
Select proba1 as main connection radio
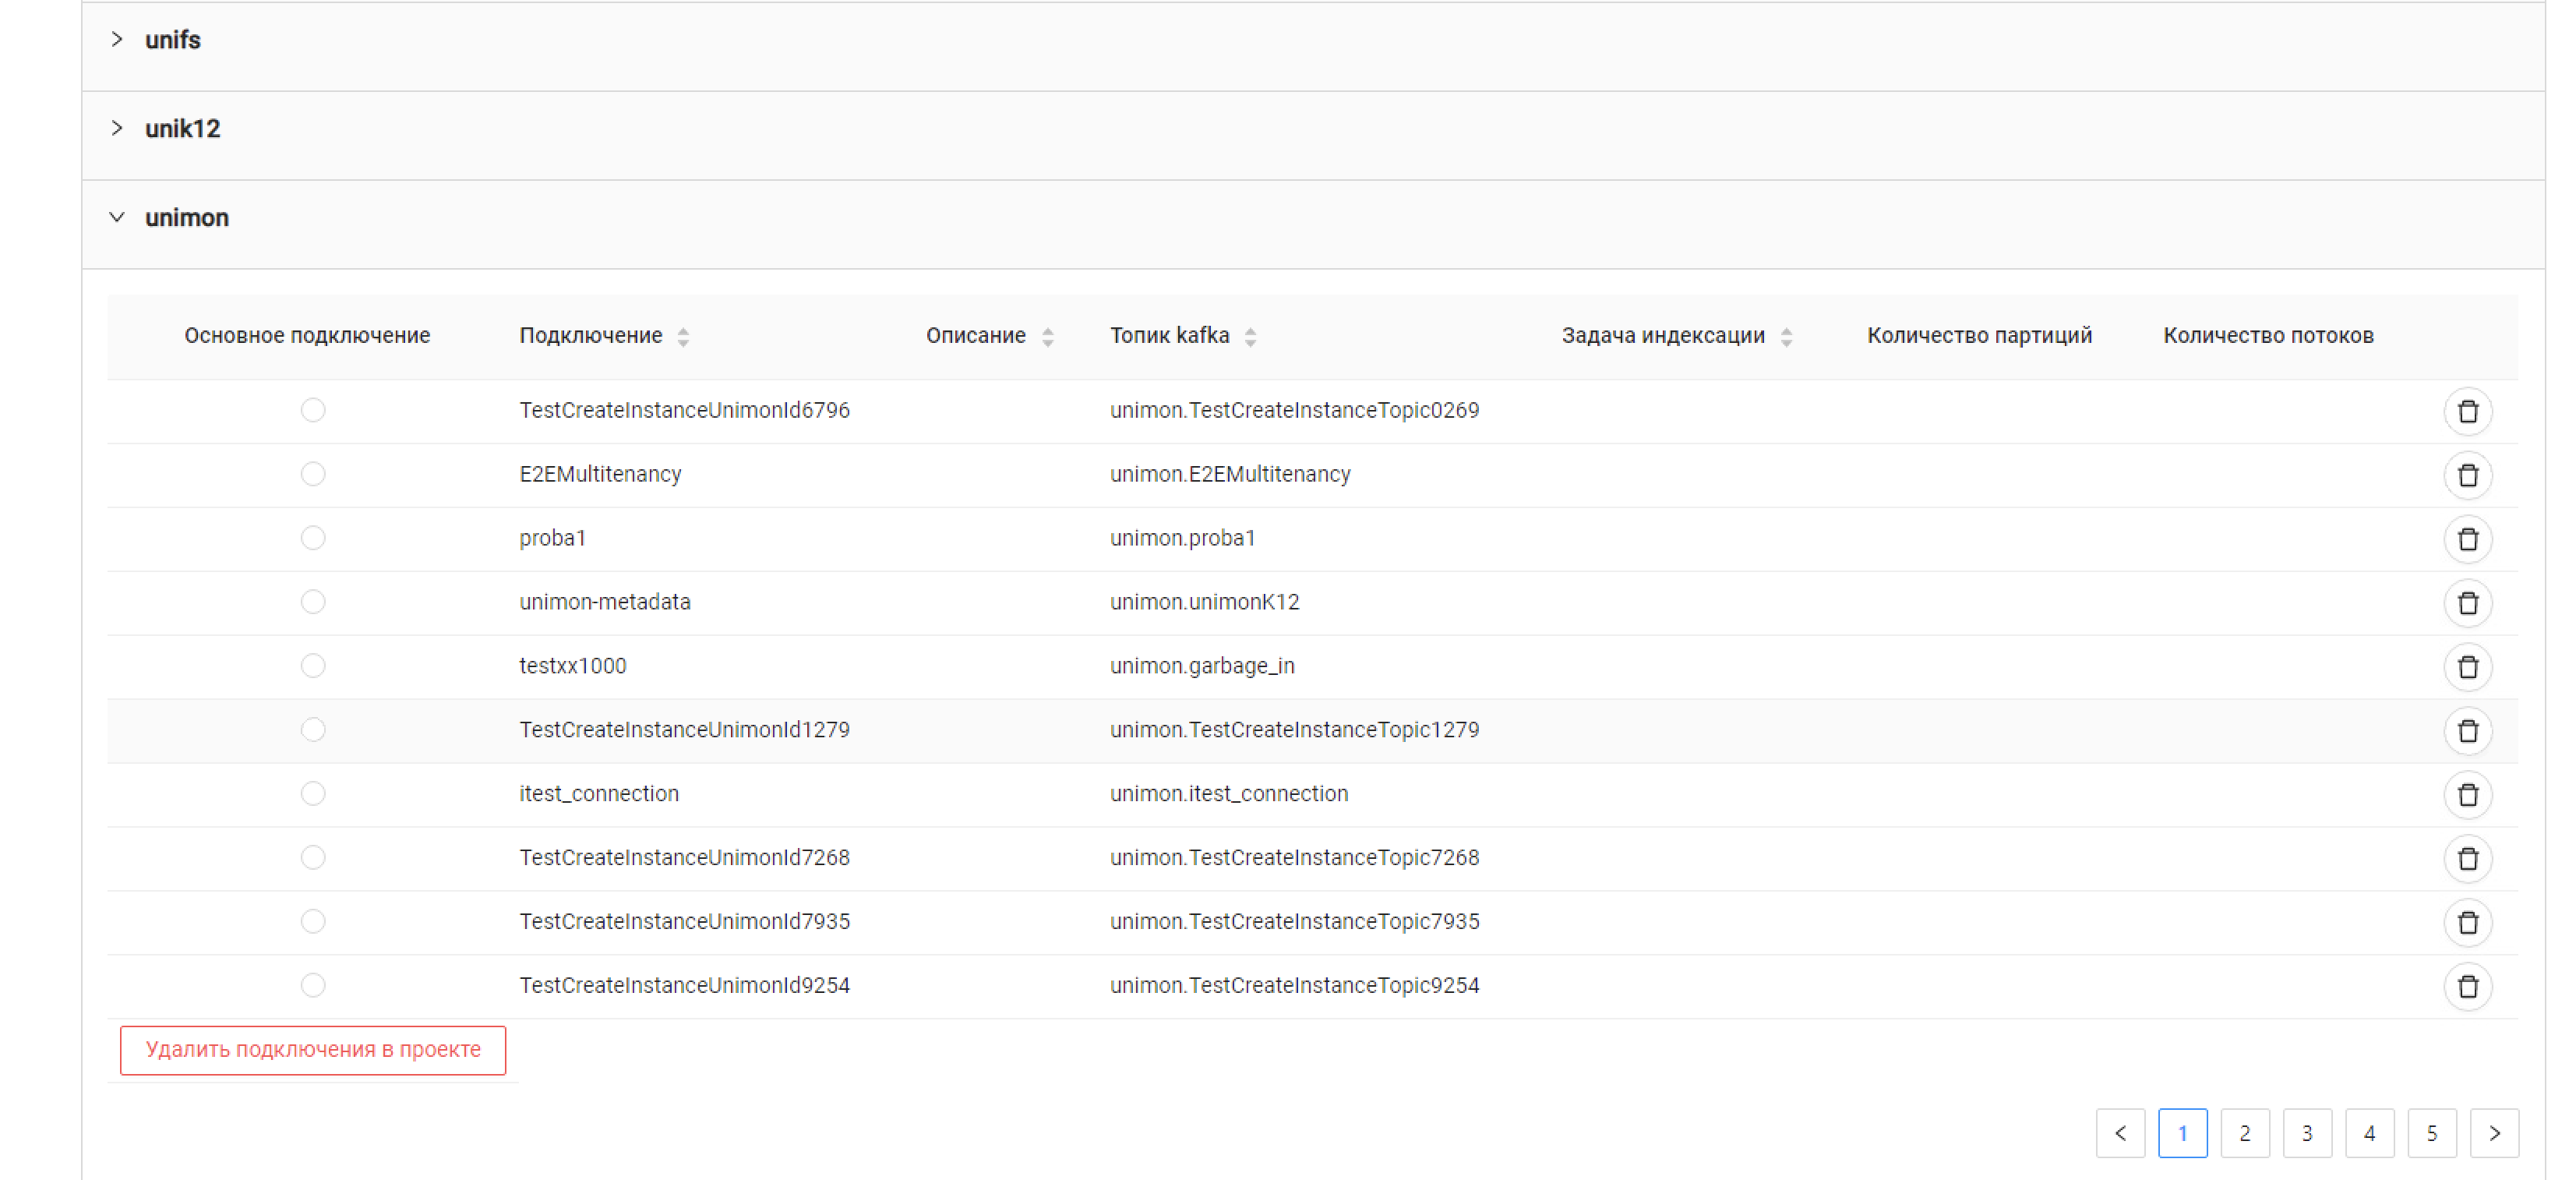[313, 538]
